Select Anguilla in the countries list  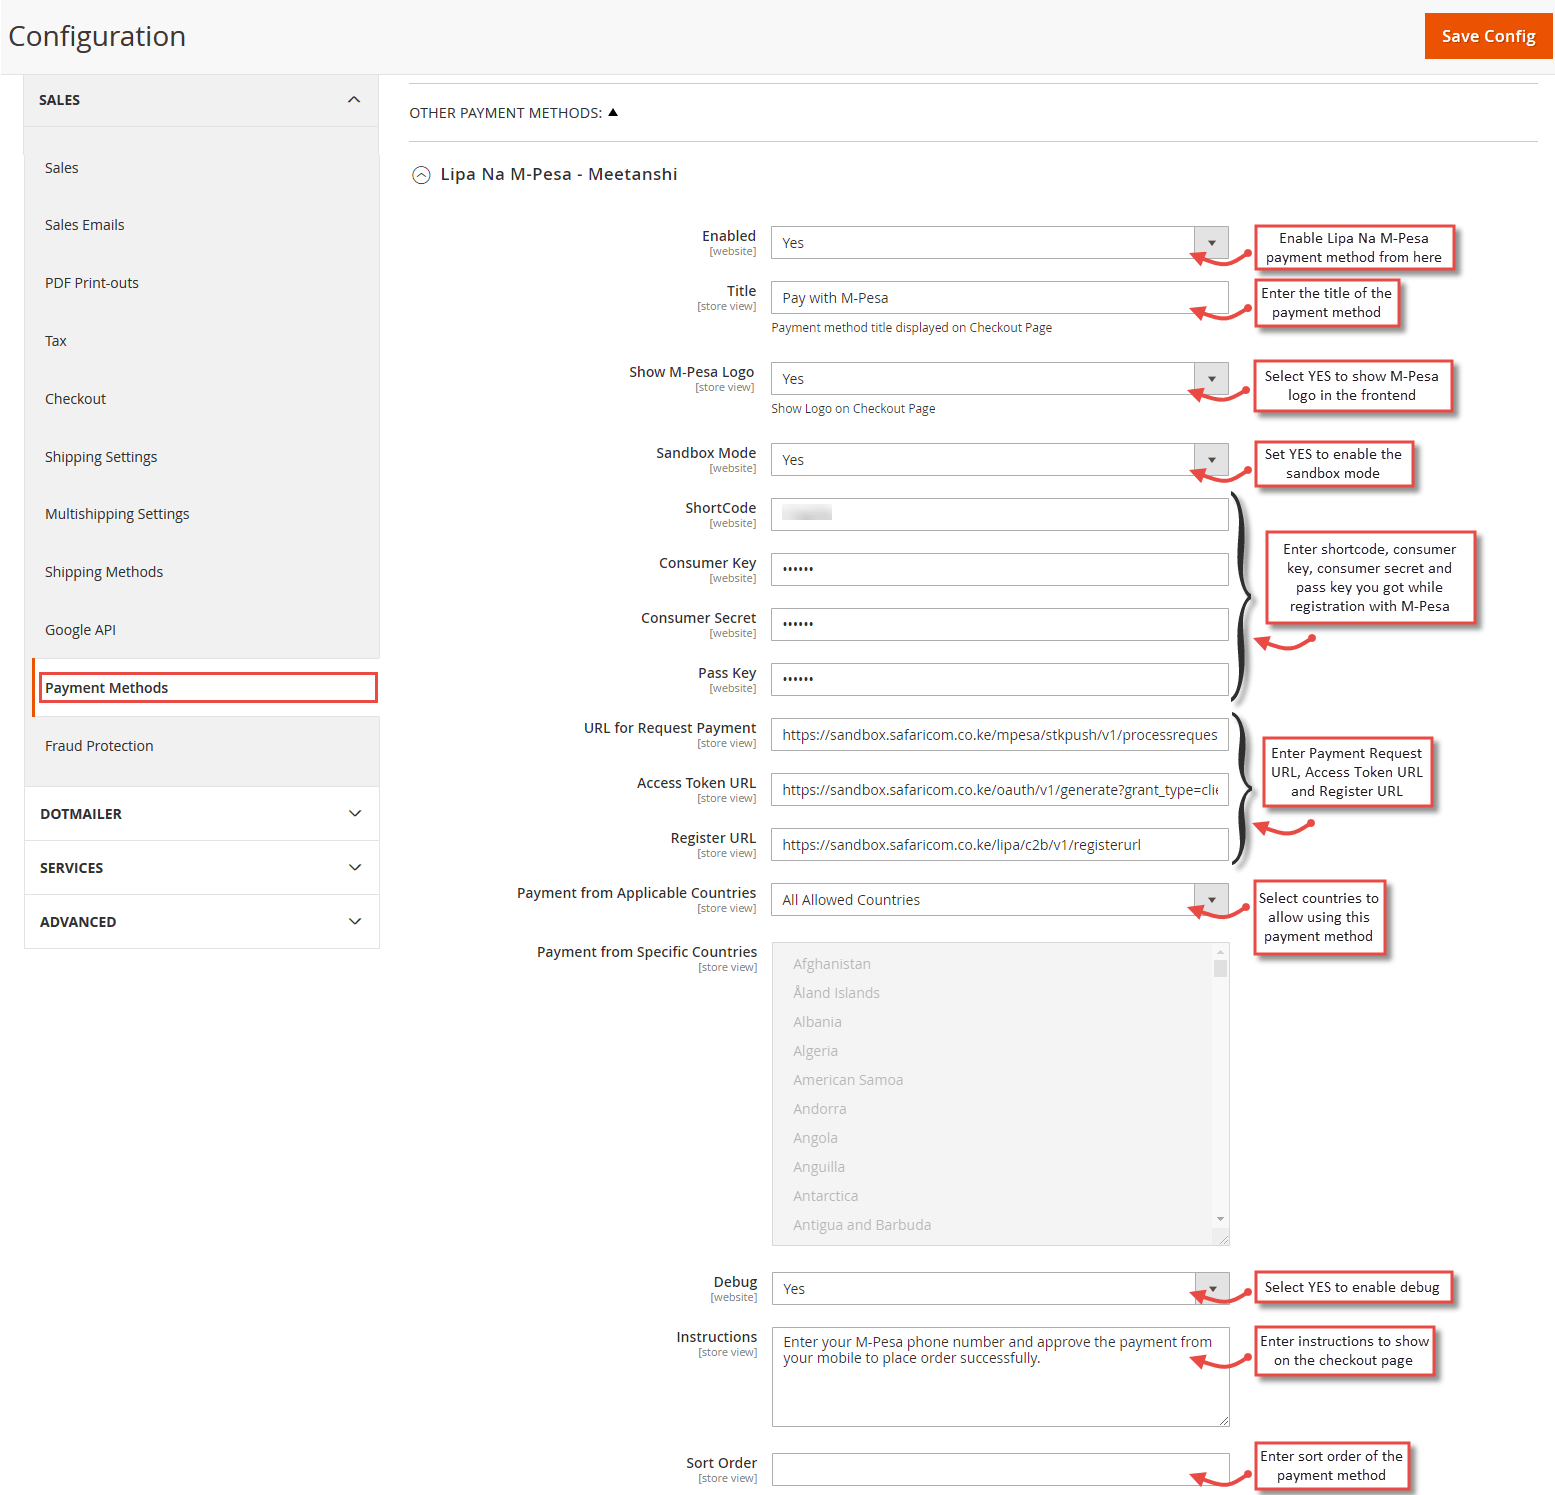819,1167
